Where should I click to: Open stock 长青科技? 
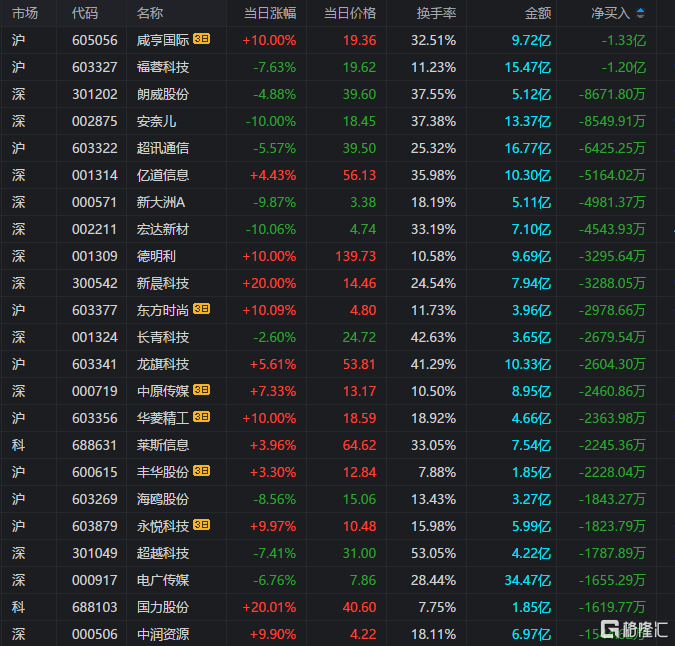tap(163, 337)
